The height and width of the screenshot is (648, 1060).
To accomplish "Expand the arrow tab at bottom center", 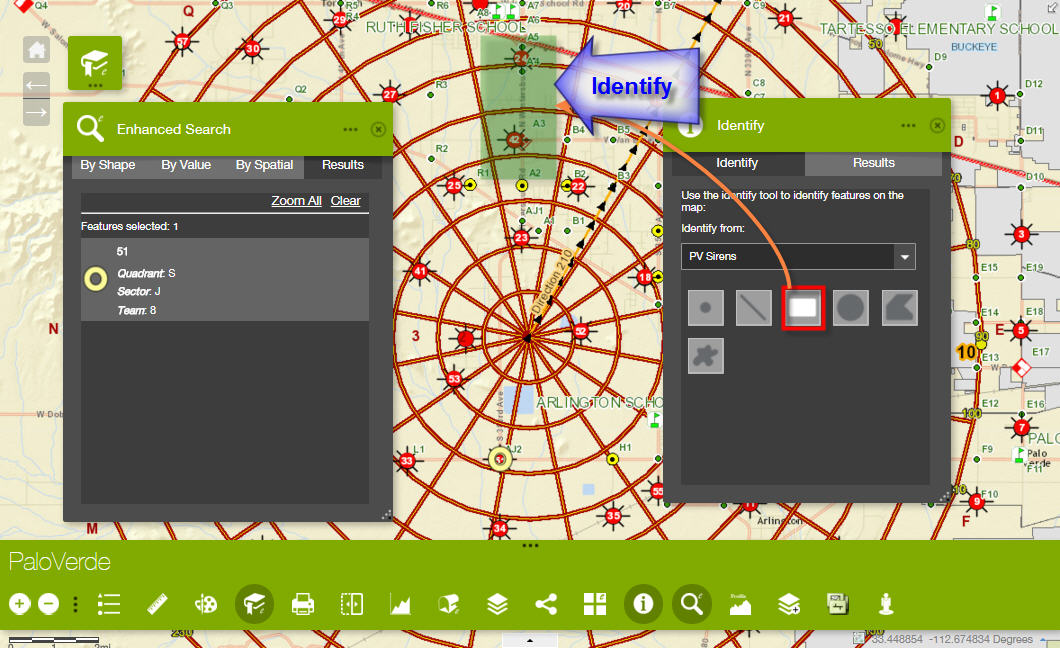I will [530, 640].
